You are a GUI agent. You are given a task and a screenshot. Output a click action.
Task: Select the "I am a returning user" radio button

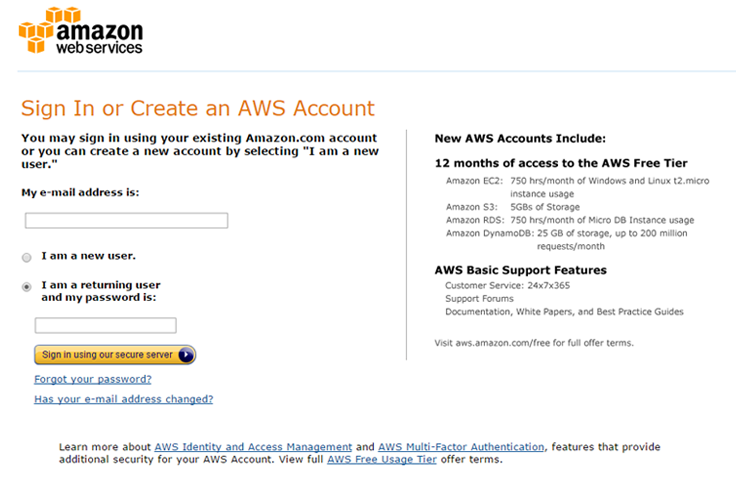[27, 286]
